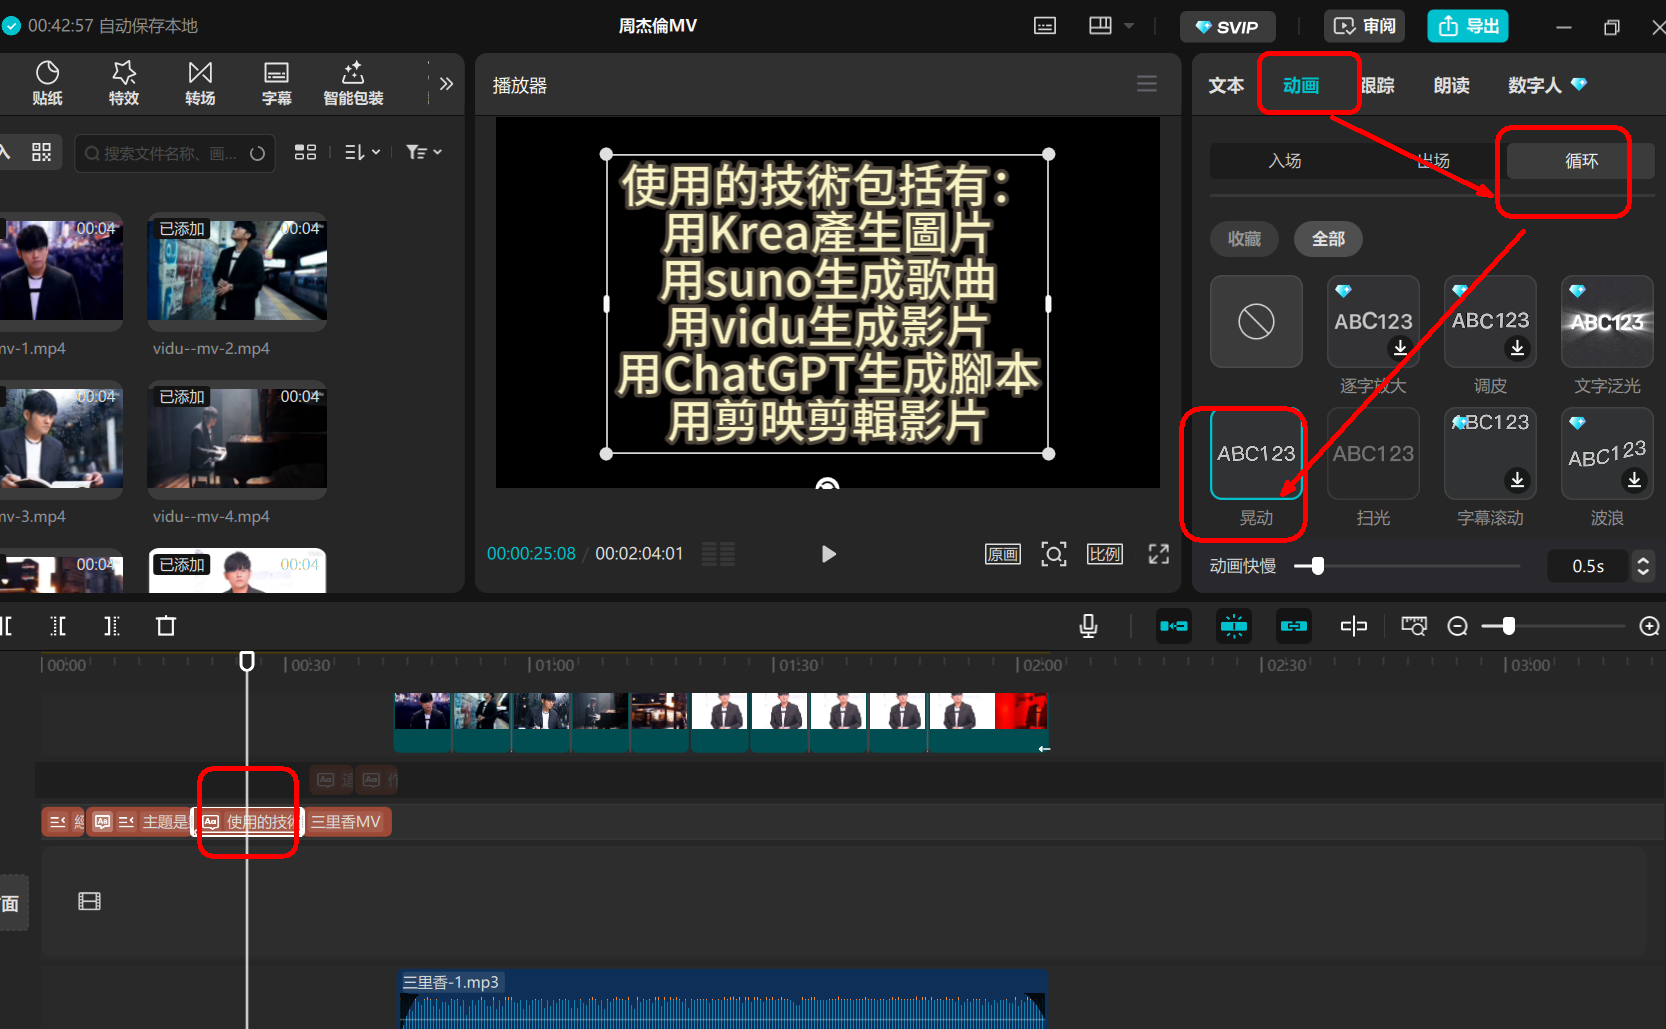The height and width of the screenshot is (1029, 1666).
Task: Select the 出场 exit animation tab
Action: (x=1433, y=161)
